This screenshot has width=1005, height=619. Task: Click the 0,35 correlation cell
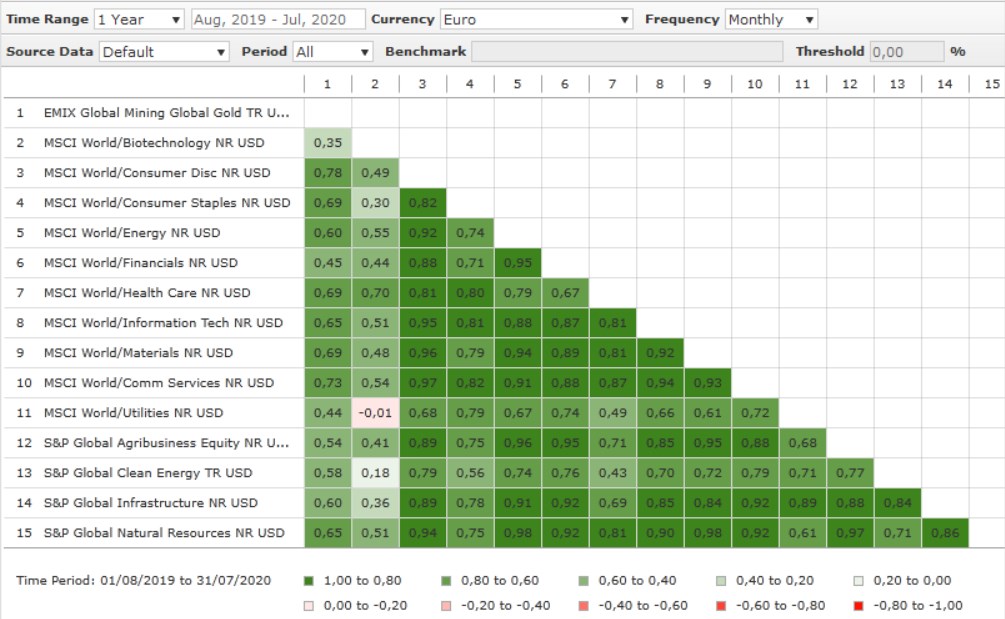[327, 143]
